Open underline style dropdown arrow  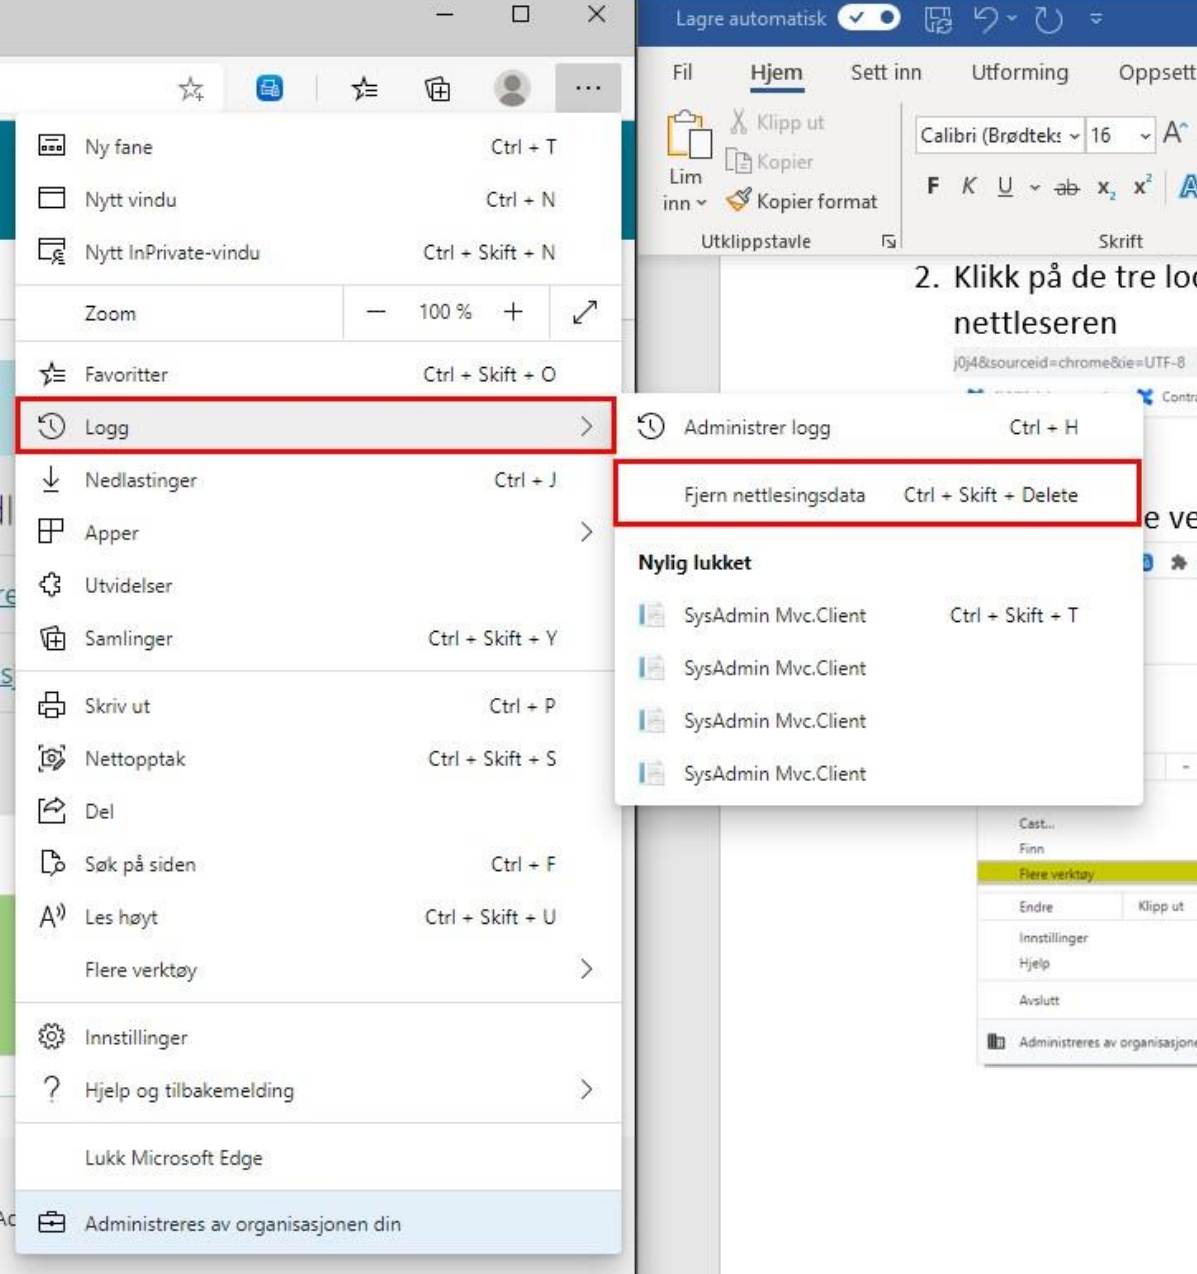pos(1035,187)
